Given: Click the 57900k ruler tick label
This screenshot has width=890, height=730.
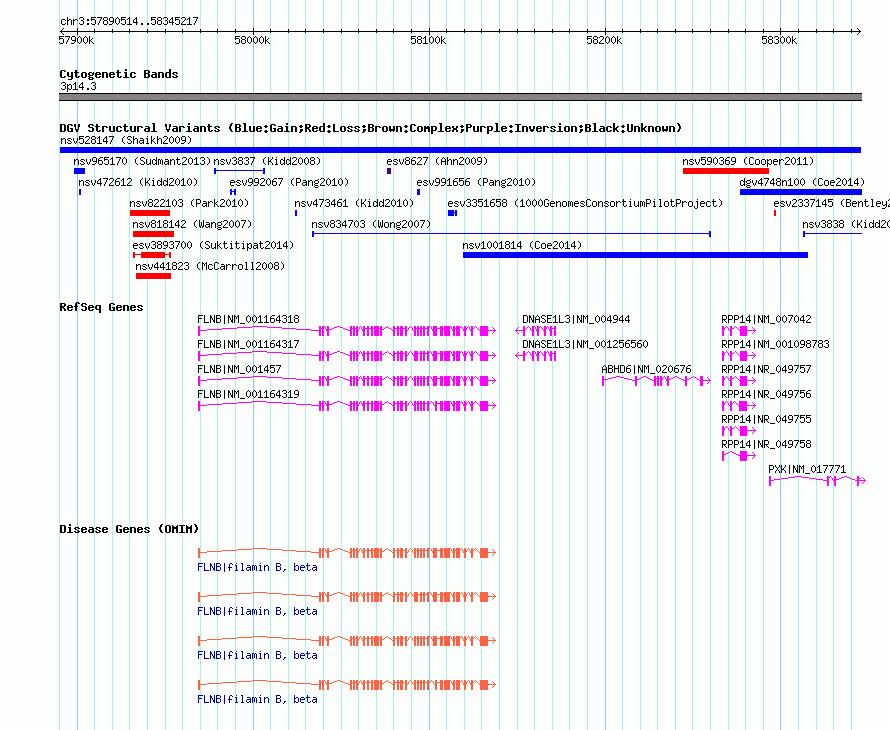Looking at the screenshot, I should [77, 40].
